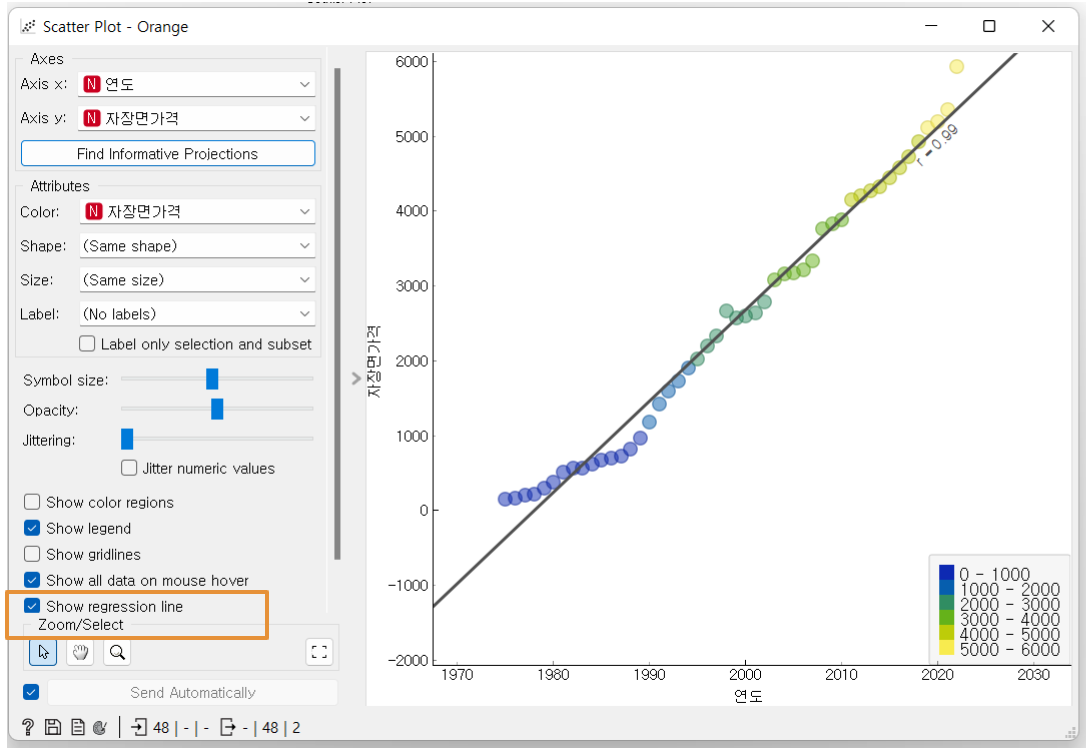
Task: Enable Jitter numeric values checkbox
Action: [129, 468]
